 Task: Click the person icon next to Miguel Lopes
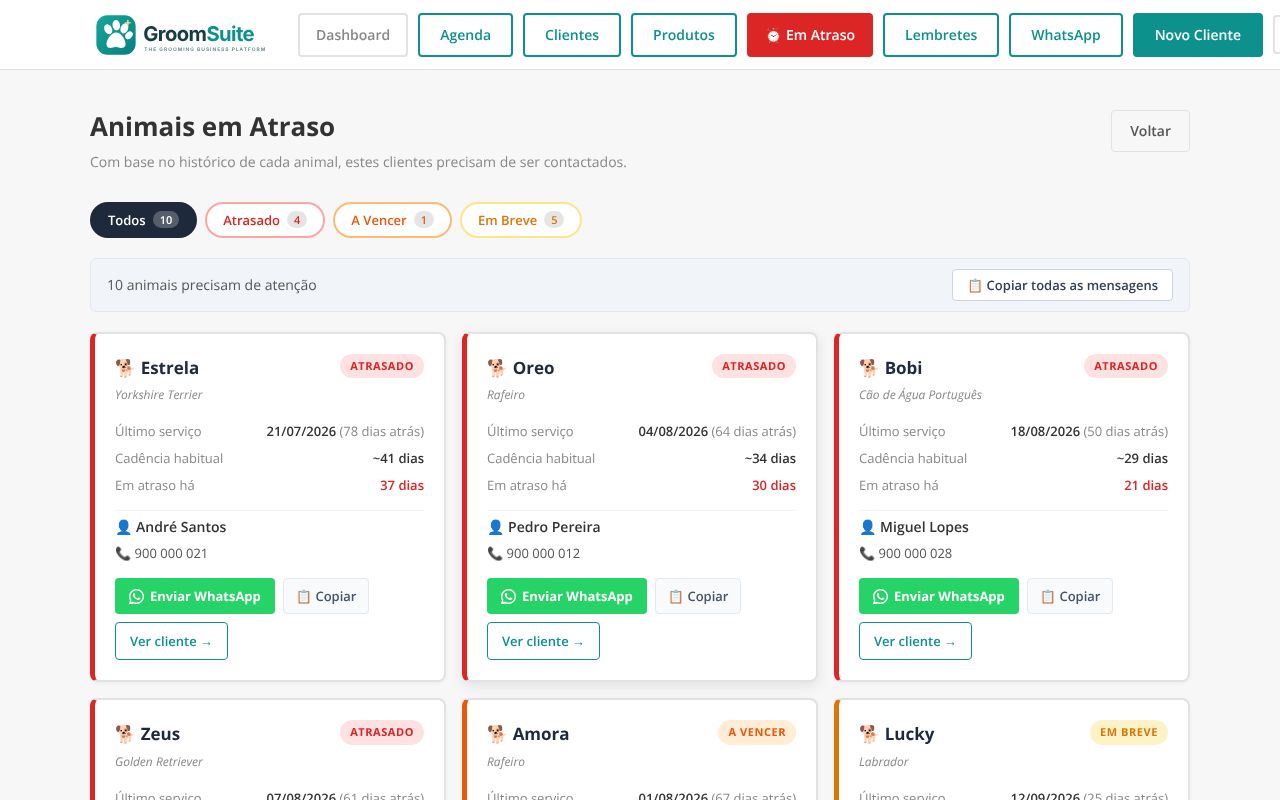(867, 527)
